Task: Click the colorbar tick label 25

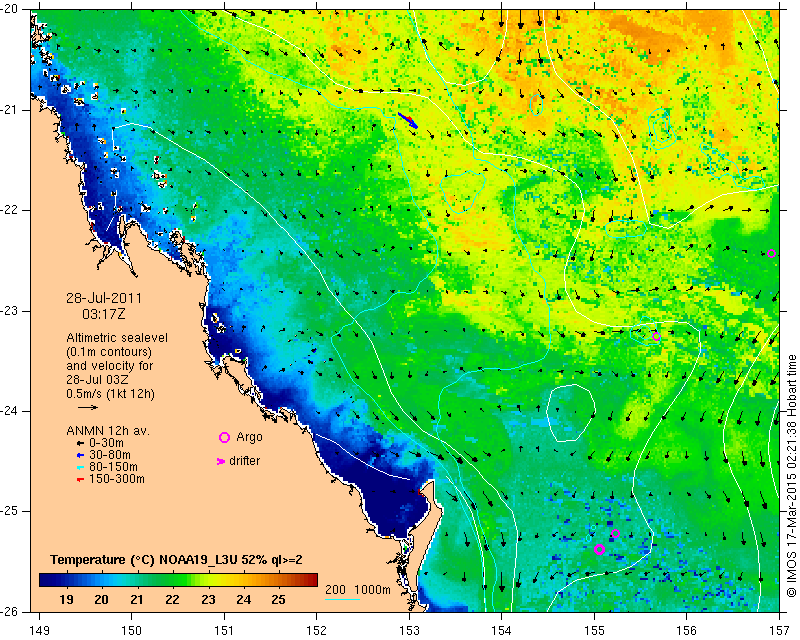Action: 278,599
